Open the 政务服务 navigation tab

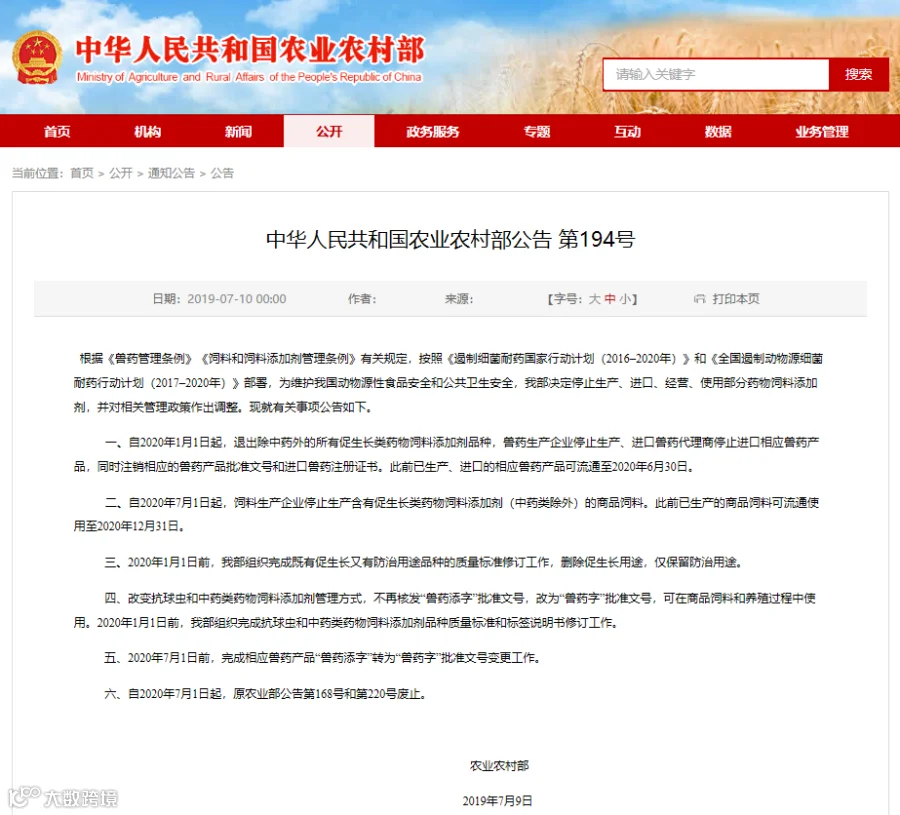click(433, 131)
